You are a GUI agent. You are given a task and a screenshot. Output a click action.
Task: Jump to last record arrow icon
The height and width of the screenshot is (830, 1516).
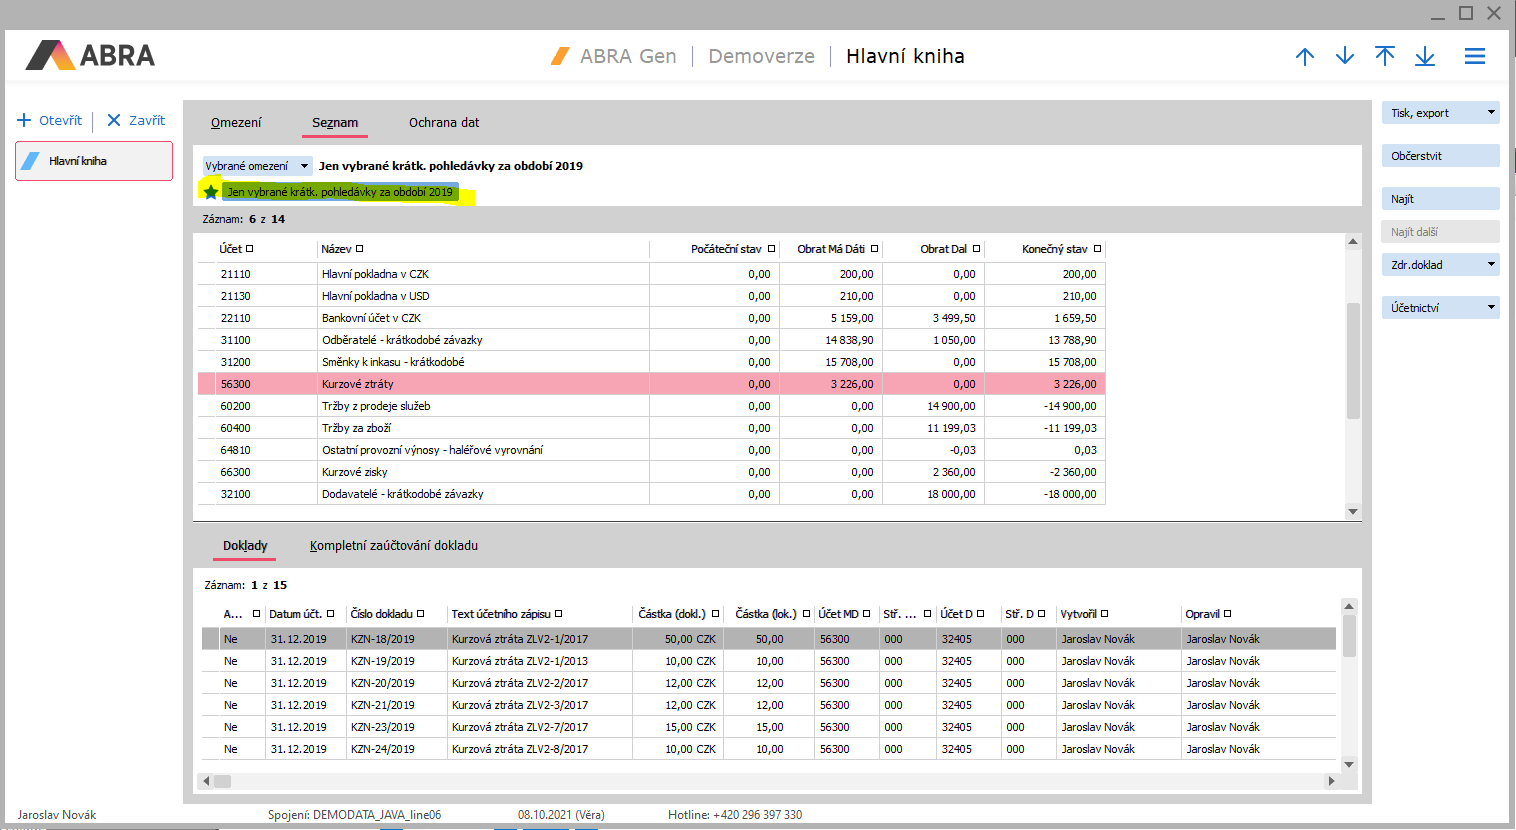coord(1425,56)
